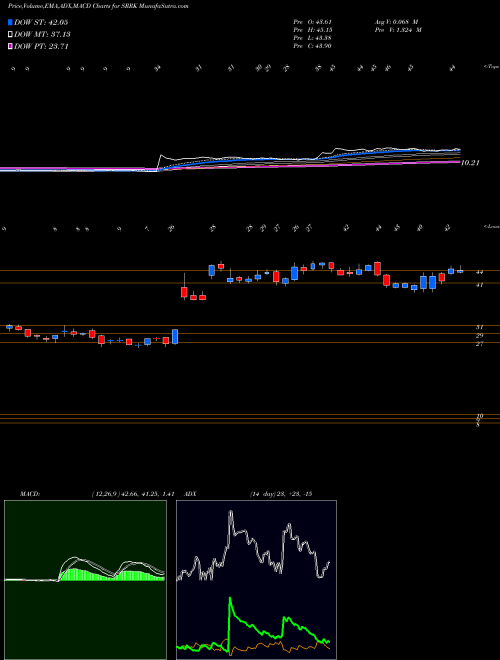
Task: Select the 'DOW PT: 23.71' legend text
Action: click(x=41, y=46)
